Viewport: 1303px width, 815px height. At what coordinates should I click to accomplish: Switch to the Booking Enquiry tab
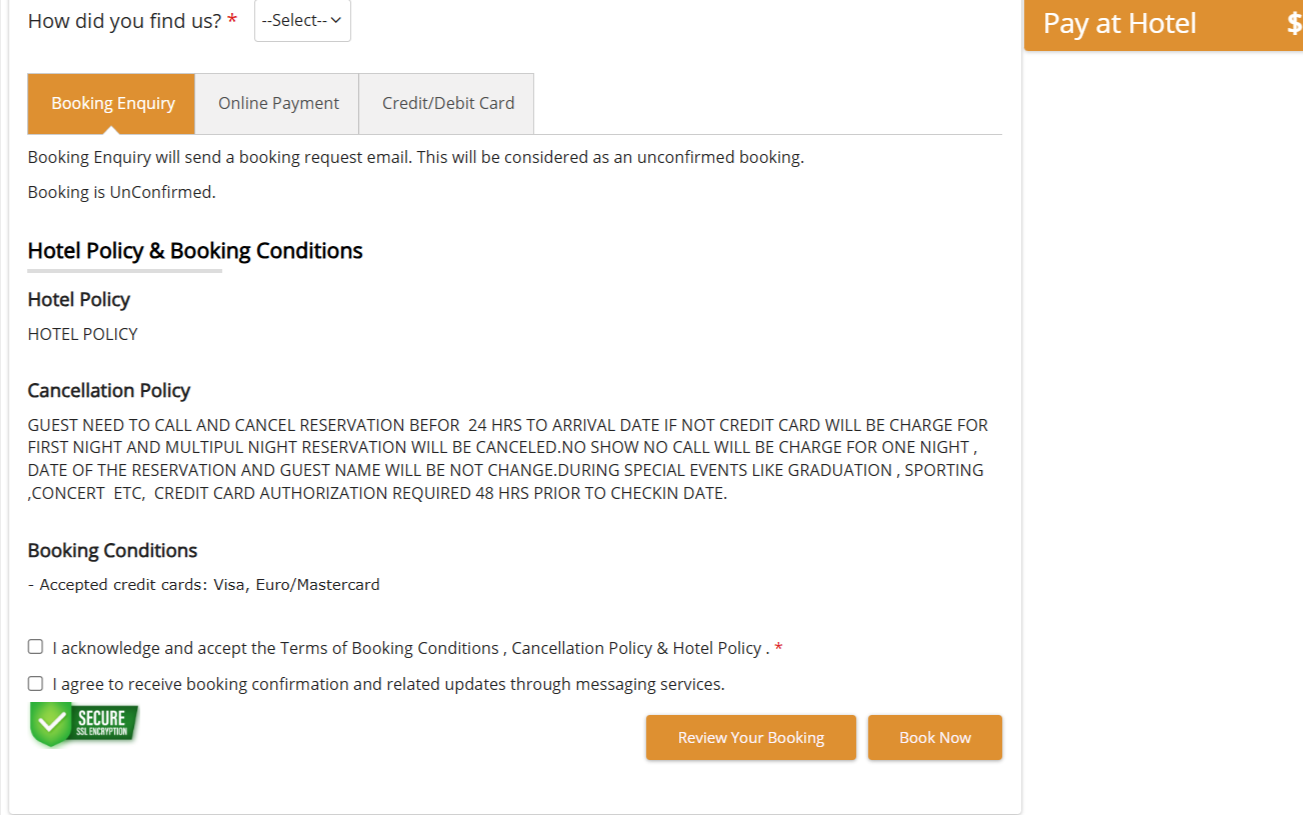point(112,103)
